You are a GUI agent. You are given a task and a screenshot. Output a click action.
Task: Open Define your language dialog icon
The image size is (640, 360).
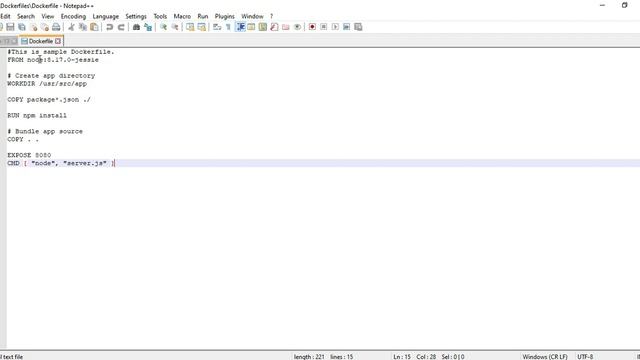tap(251, 27)
